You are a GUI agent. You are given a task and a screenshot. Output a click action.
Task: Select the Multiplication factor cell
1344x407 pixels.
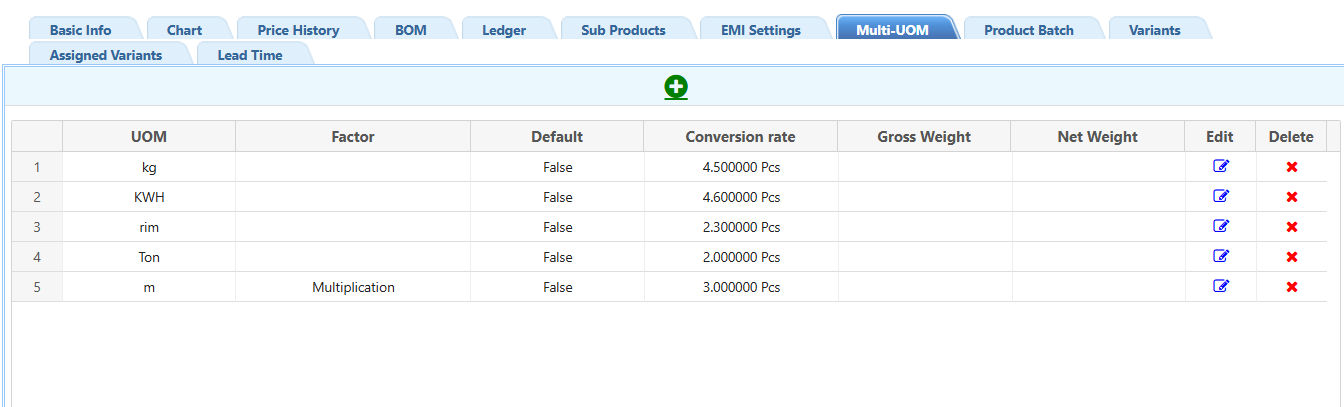point(353,287)
